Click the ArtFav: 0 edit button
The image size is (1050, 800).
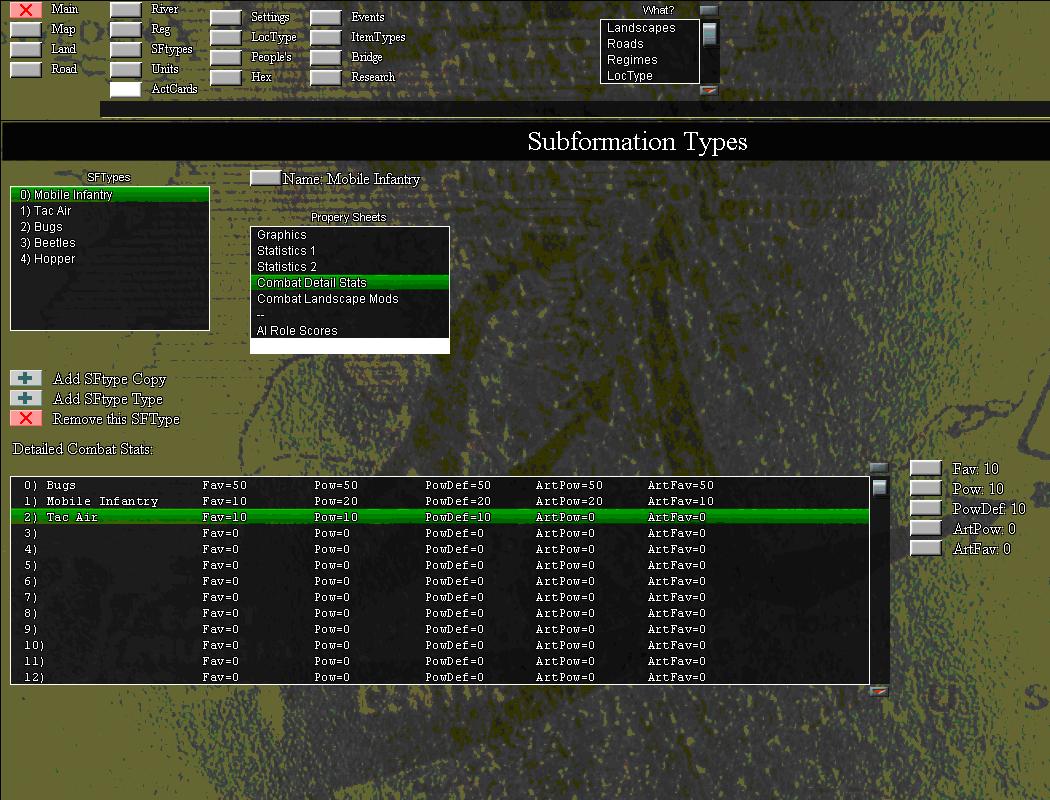click(926, 548)
